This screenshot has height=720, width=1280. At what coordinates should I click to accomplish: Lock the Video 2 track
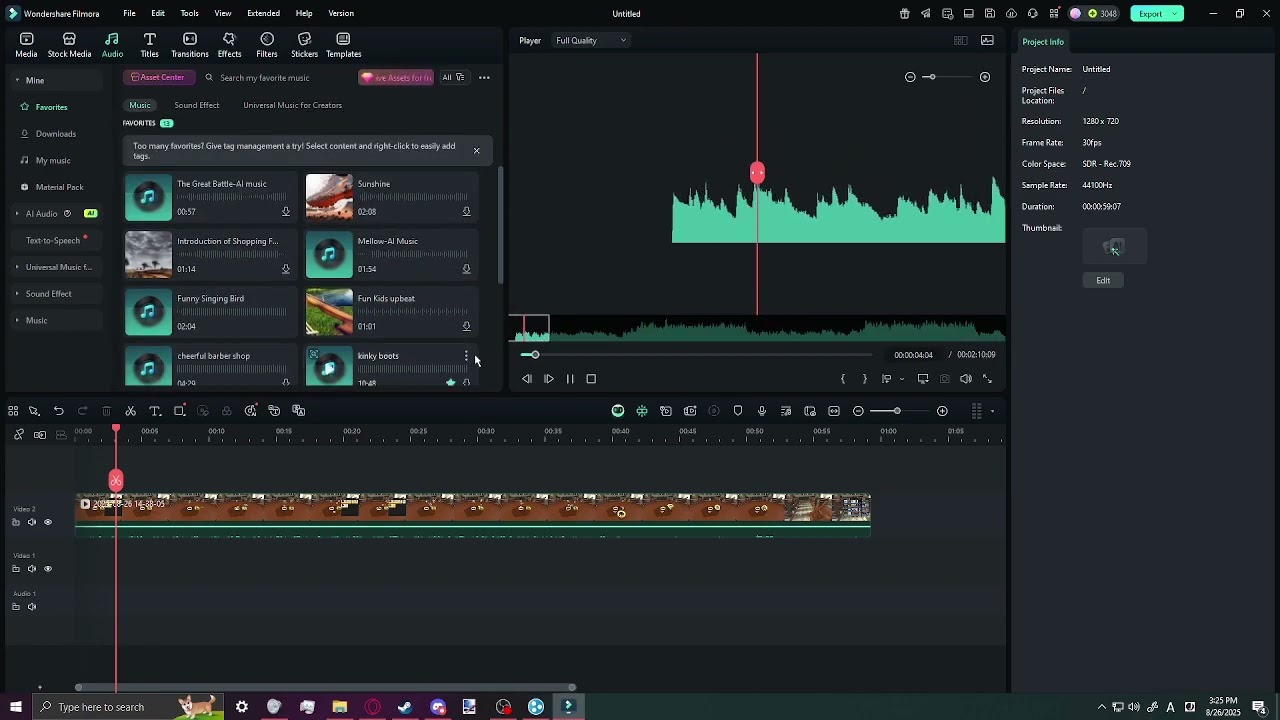pyautogui.click(x=15, y=522)
